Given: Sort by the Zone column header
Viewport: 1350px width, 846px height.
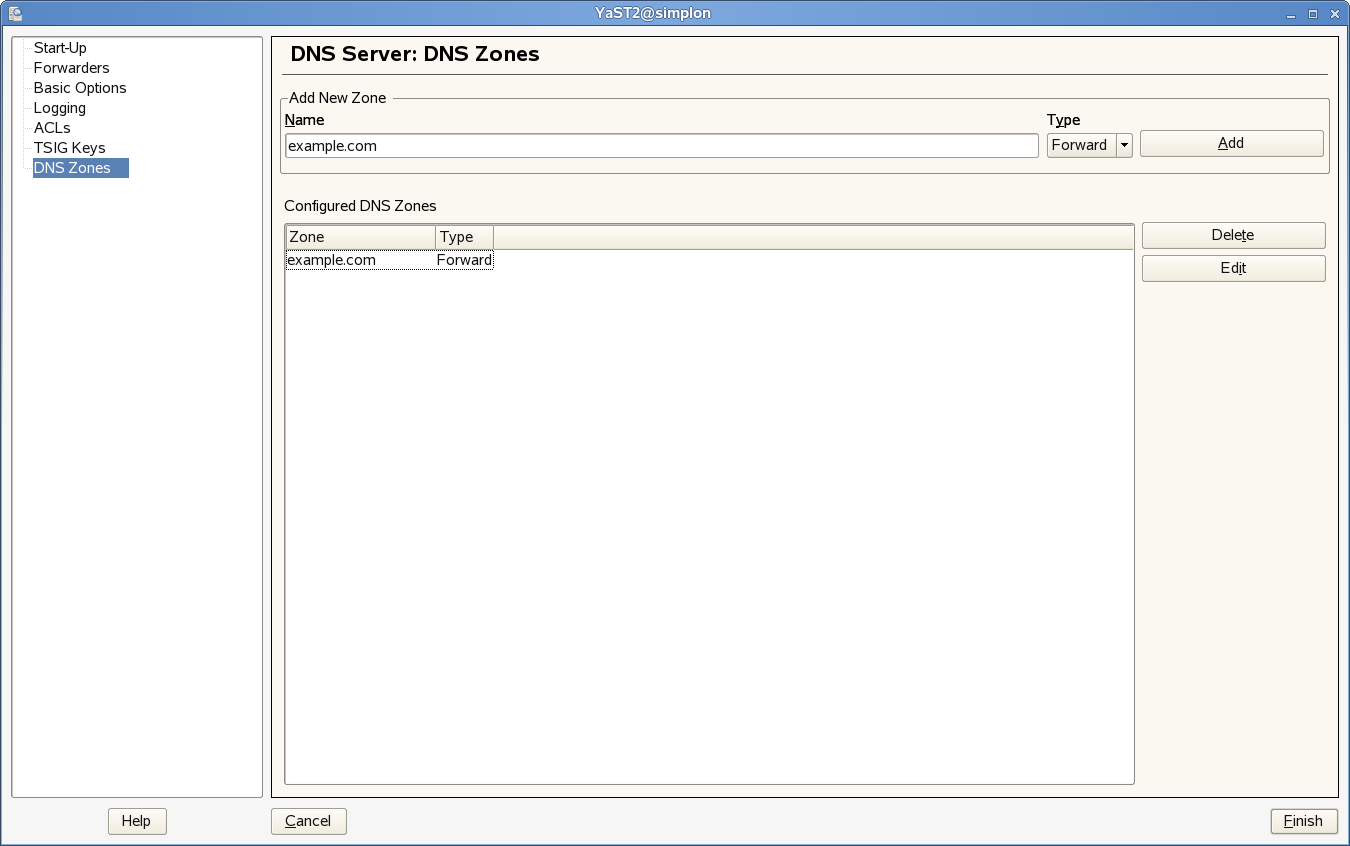Looking at the screenshot, I should 360,237.
